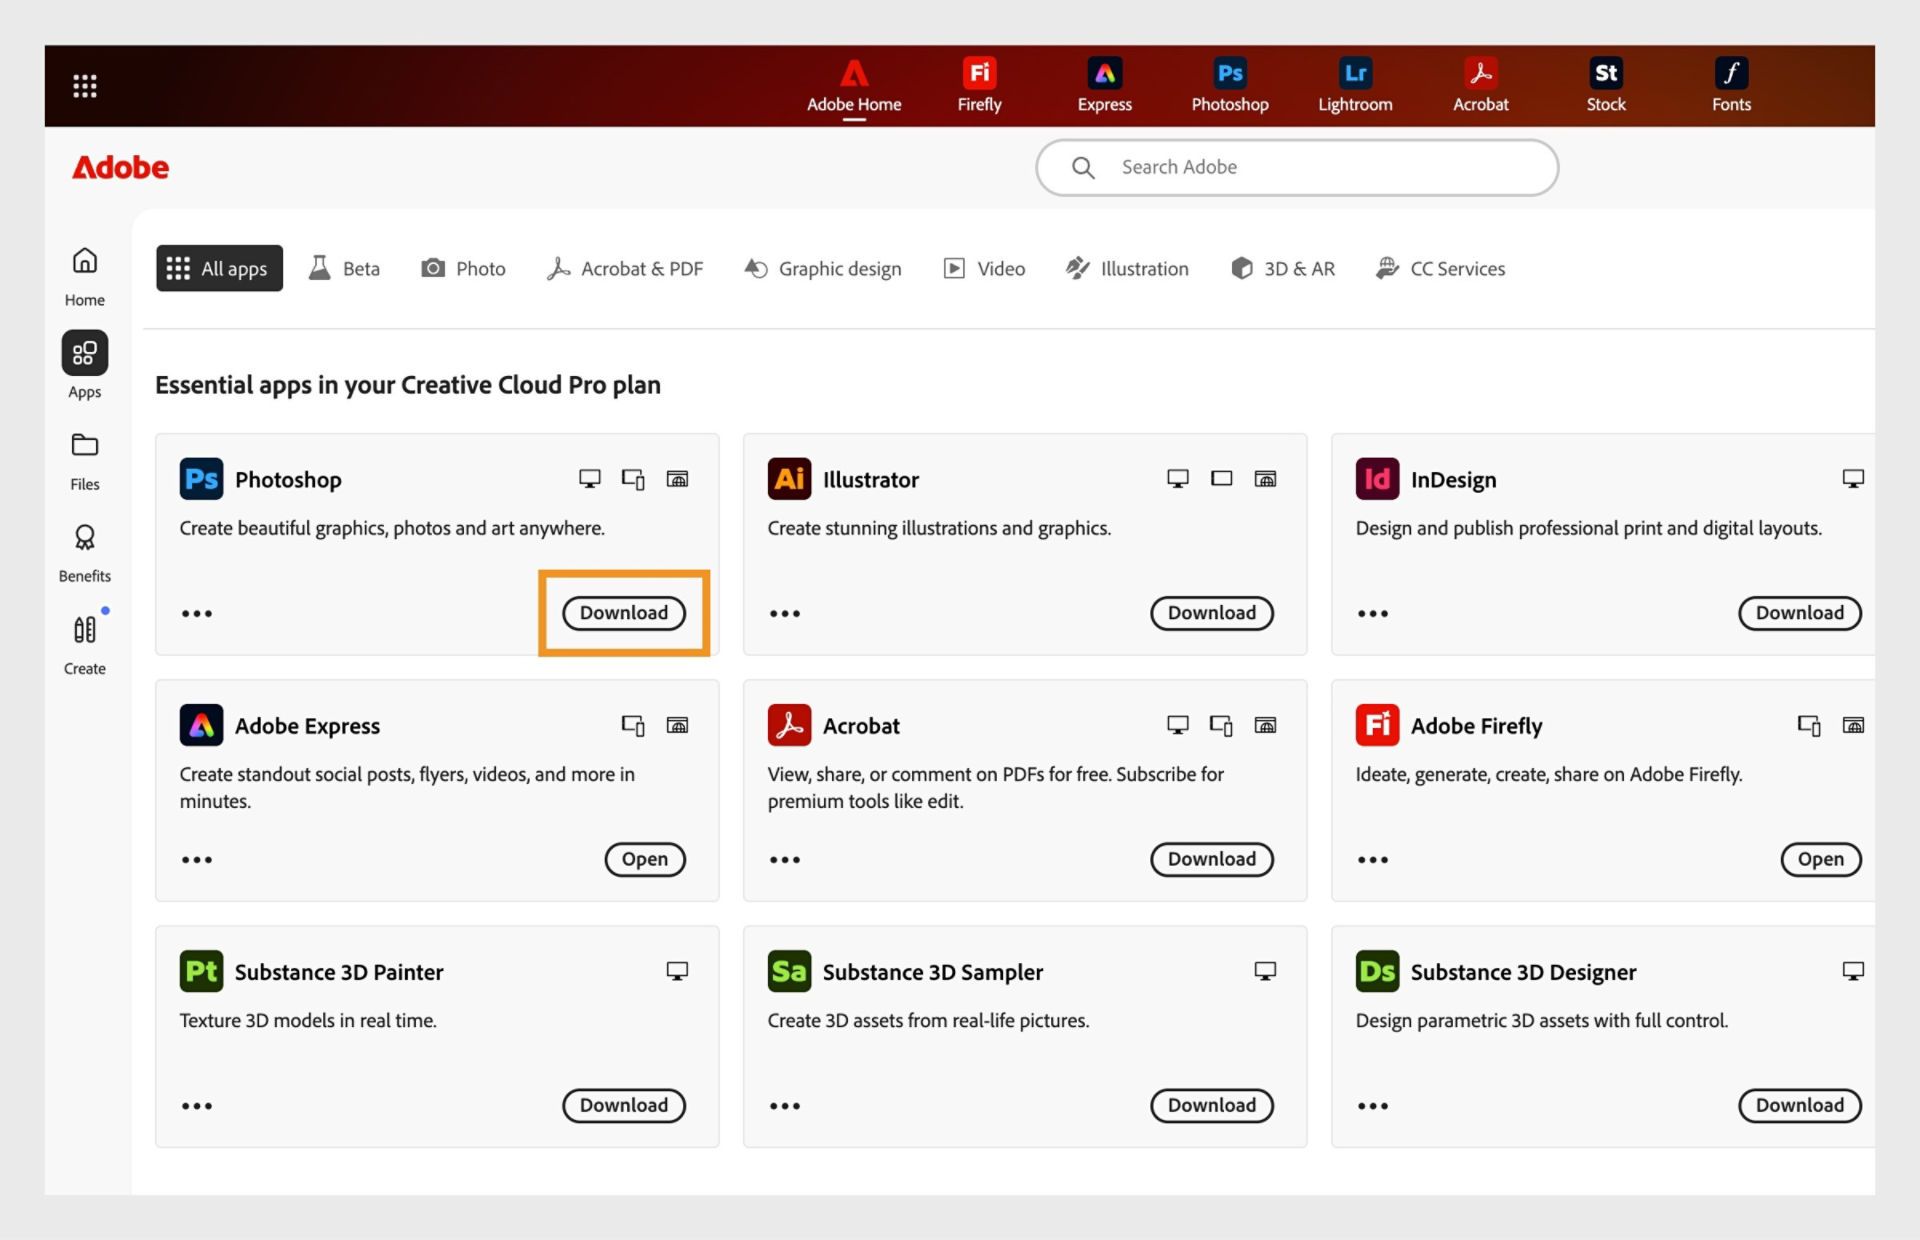Download Photoshop
The image size is (1920, 1240).
pyautogui.click(x=624, y=613)
